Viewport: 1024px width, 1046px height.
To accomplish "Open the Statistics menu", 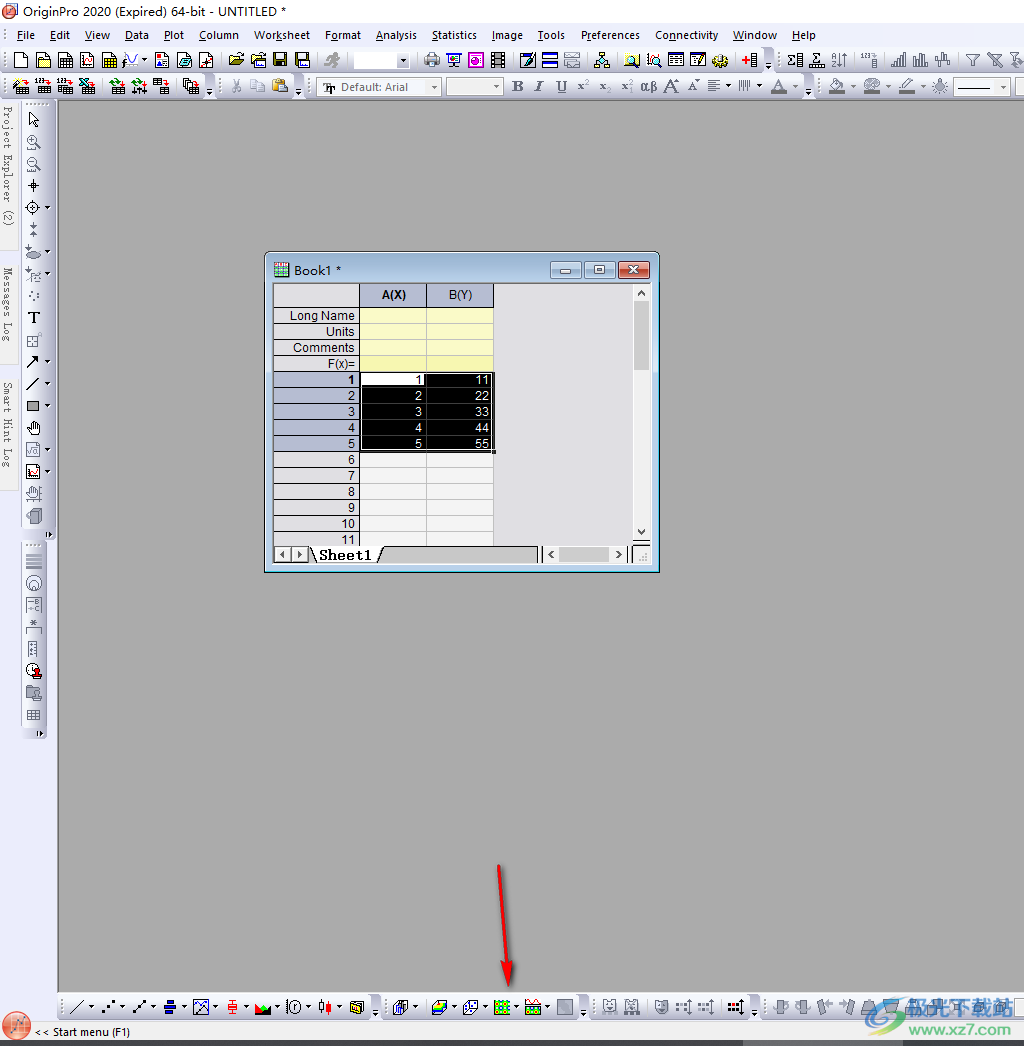I will [x=454, y=35].
